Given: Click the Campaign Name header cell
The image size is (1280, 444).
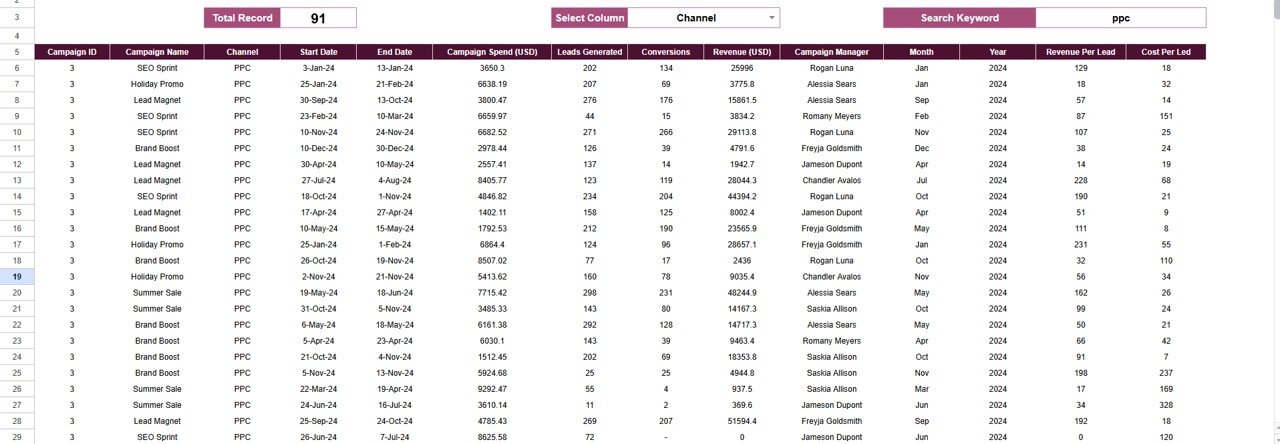Looking at the screenshot, I should coord(157,52).
